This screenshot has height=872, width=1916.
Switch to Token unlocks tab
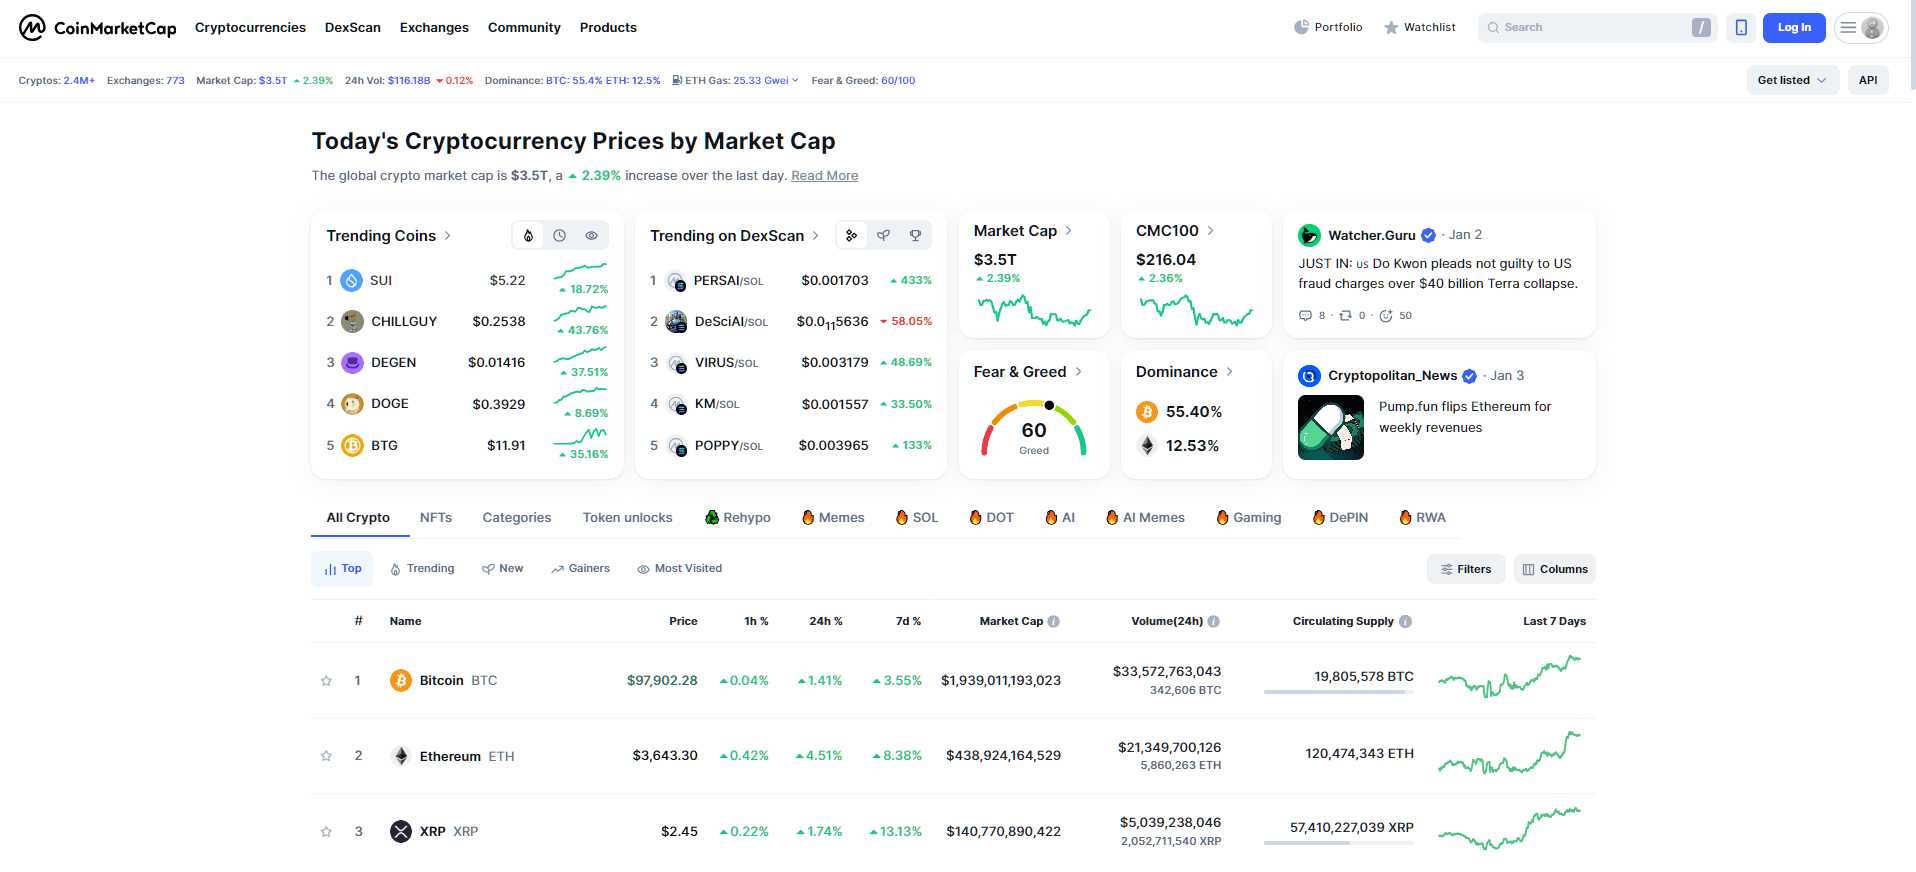click(628, 518)
